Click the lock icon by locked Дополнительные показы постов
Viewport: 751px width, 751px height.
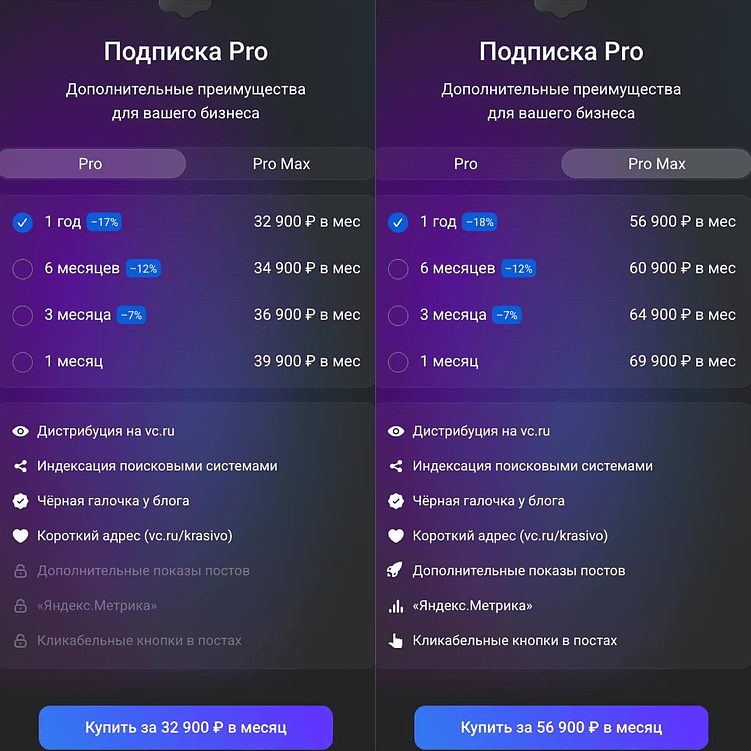click(20, 571)
